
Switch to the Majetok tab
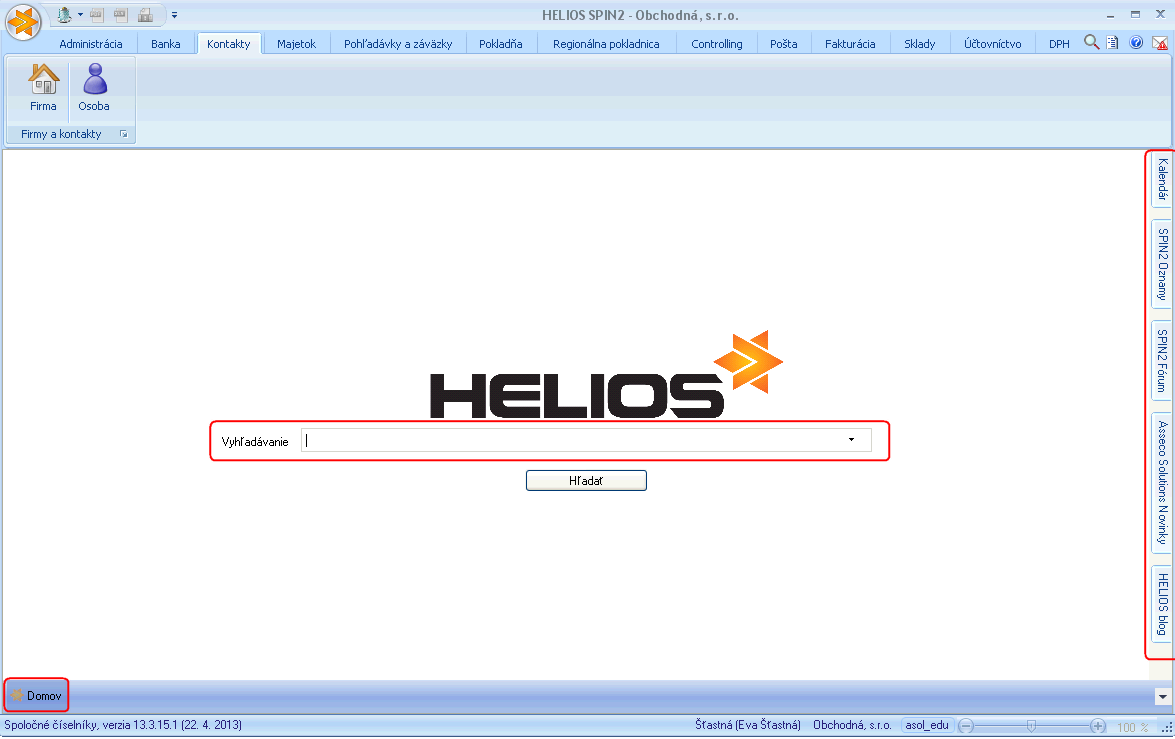[297, 43]
